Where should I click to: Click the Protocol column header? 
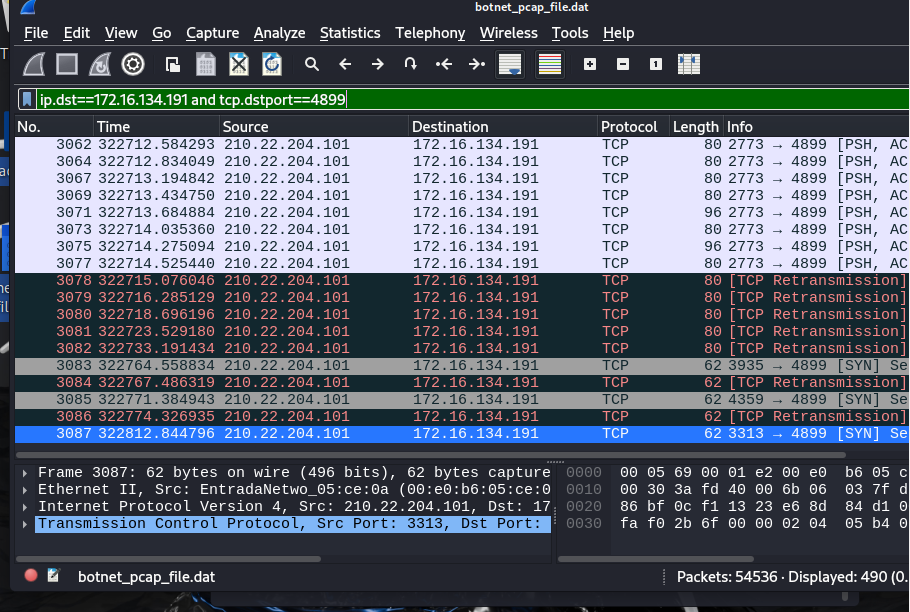click(x=628, y=127)
